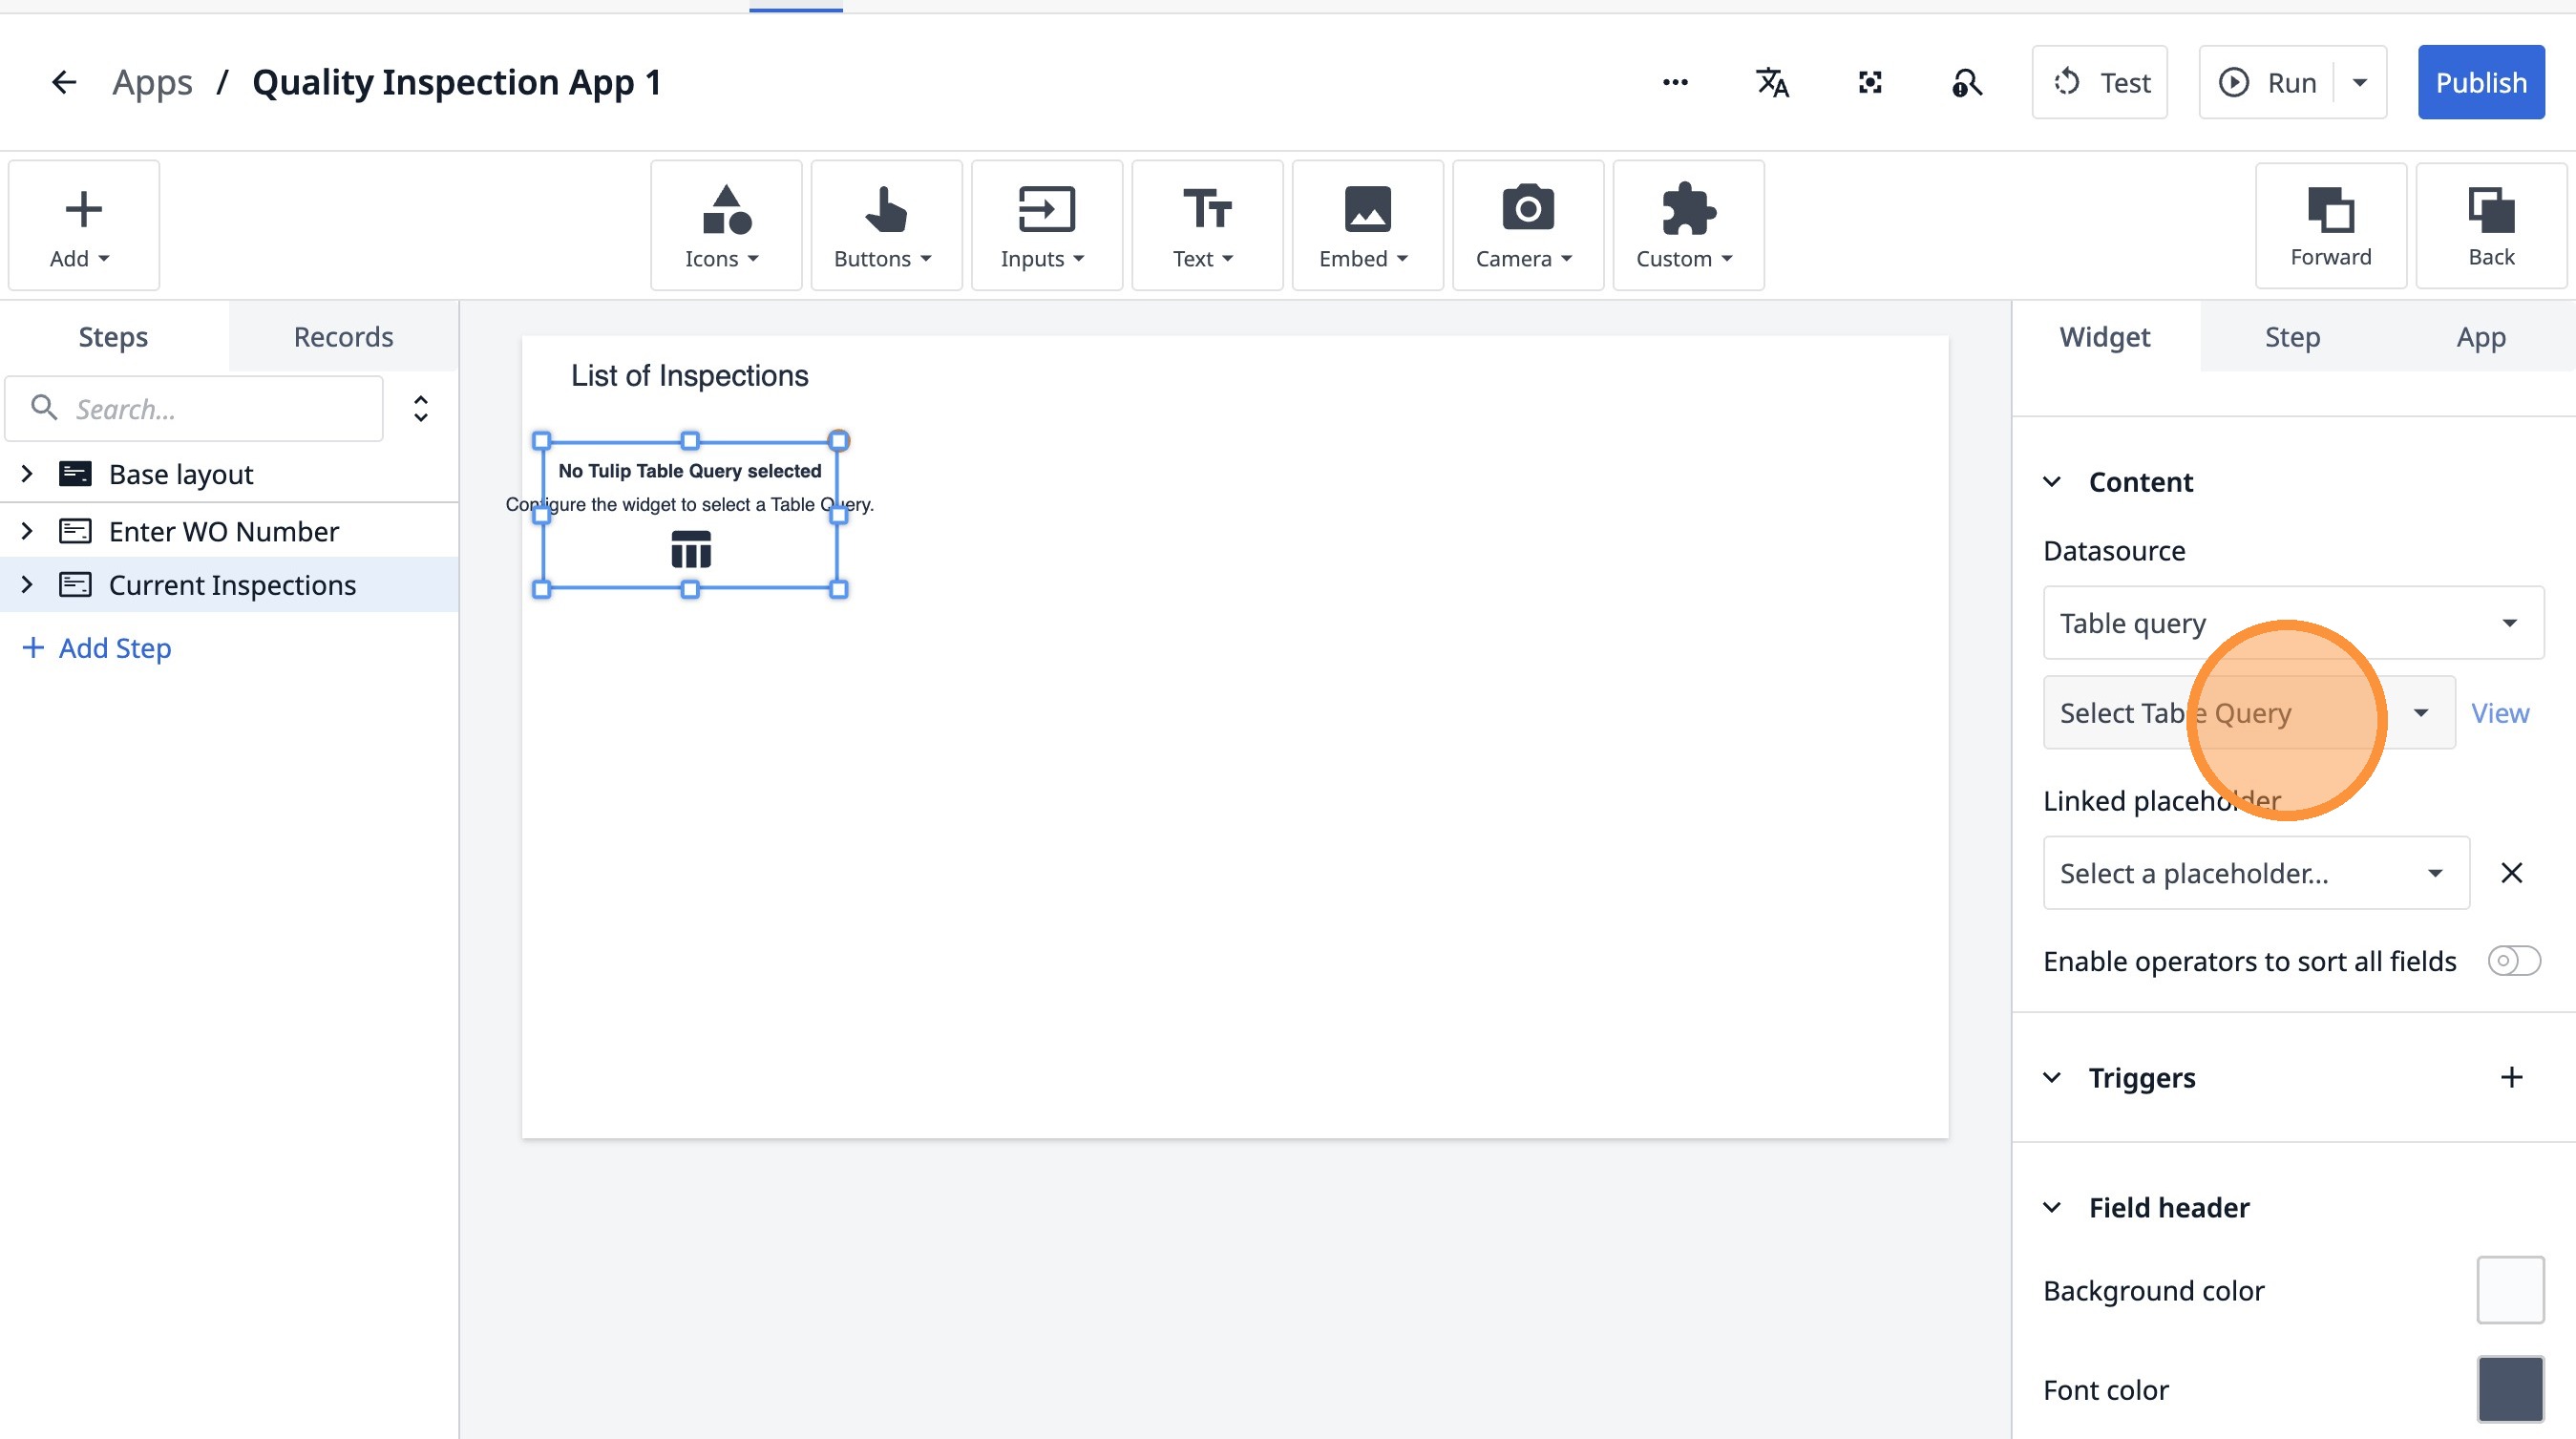The image size is (2576, 1439).
Task: Open the Buttons widget menu
Action: pyautogui.click(x=885, y=226)
